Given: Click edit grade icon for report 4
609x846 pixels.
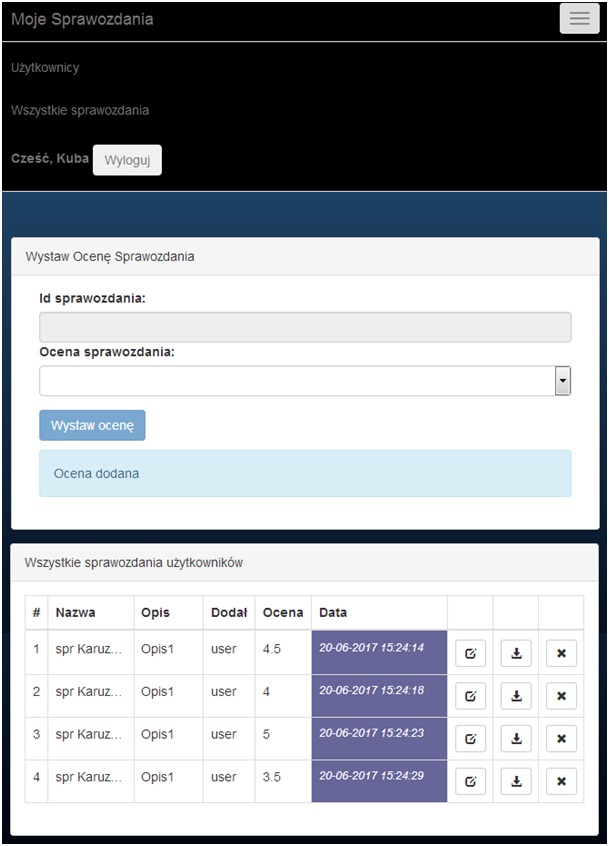Looking at the screenshot, I should [x=470, y=781].
